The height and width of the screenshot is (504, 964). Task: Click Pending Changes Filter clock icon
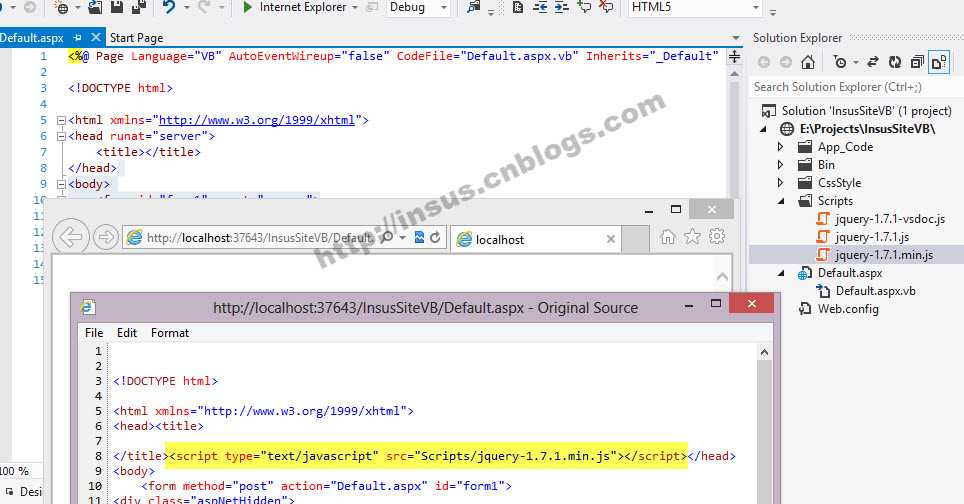tap(840, 62)
